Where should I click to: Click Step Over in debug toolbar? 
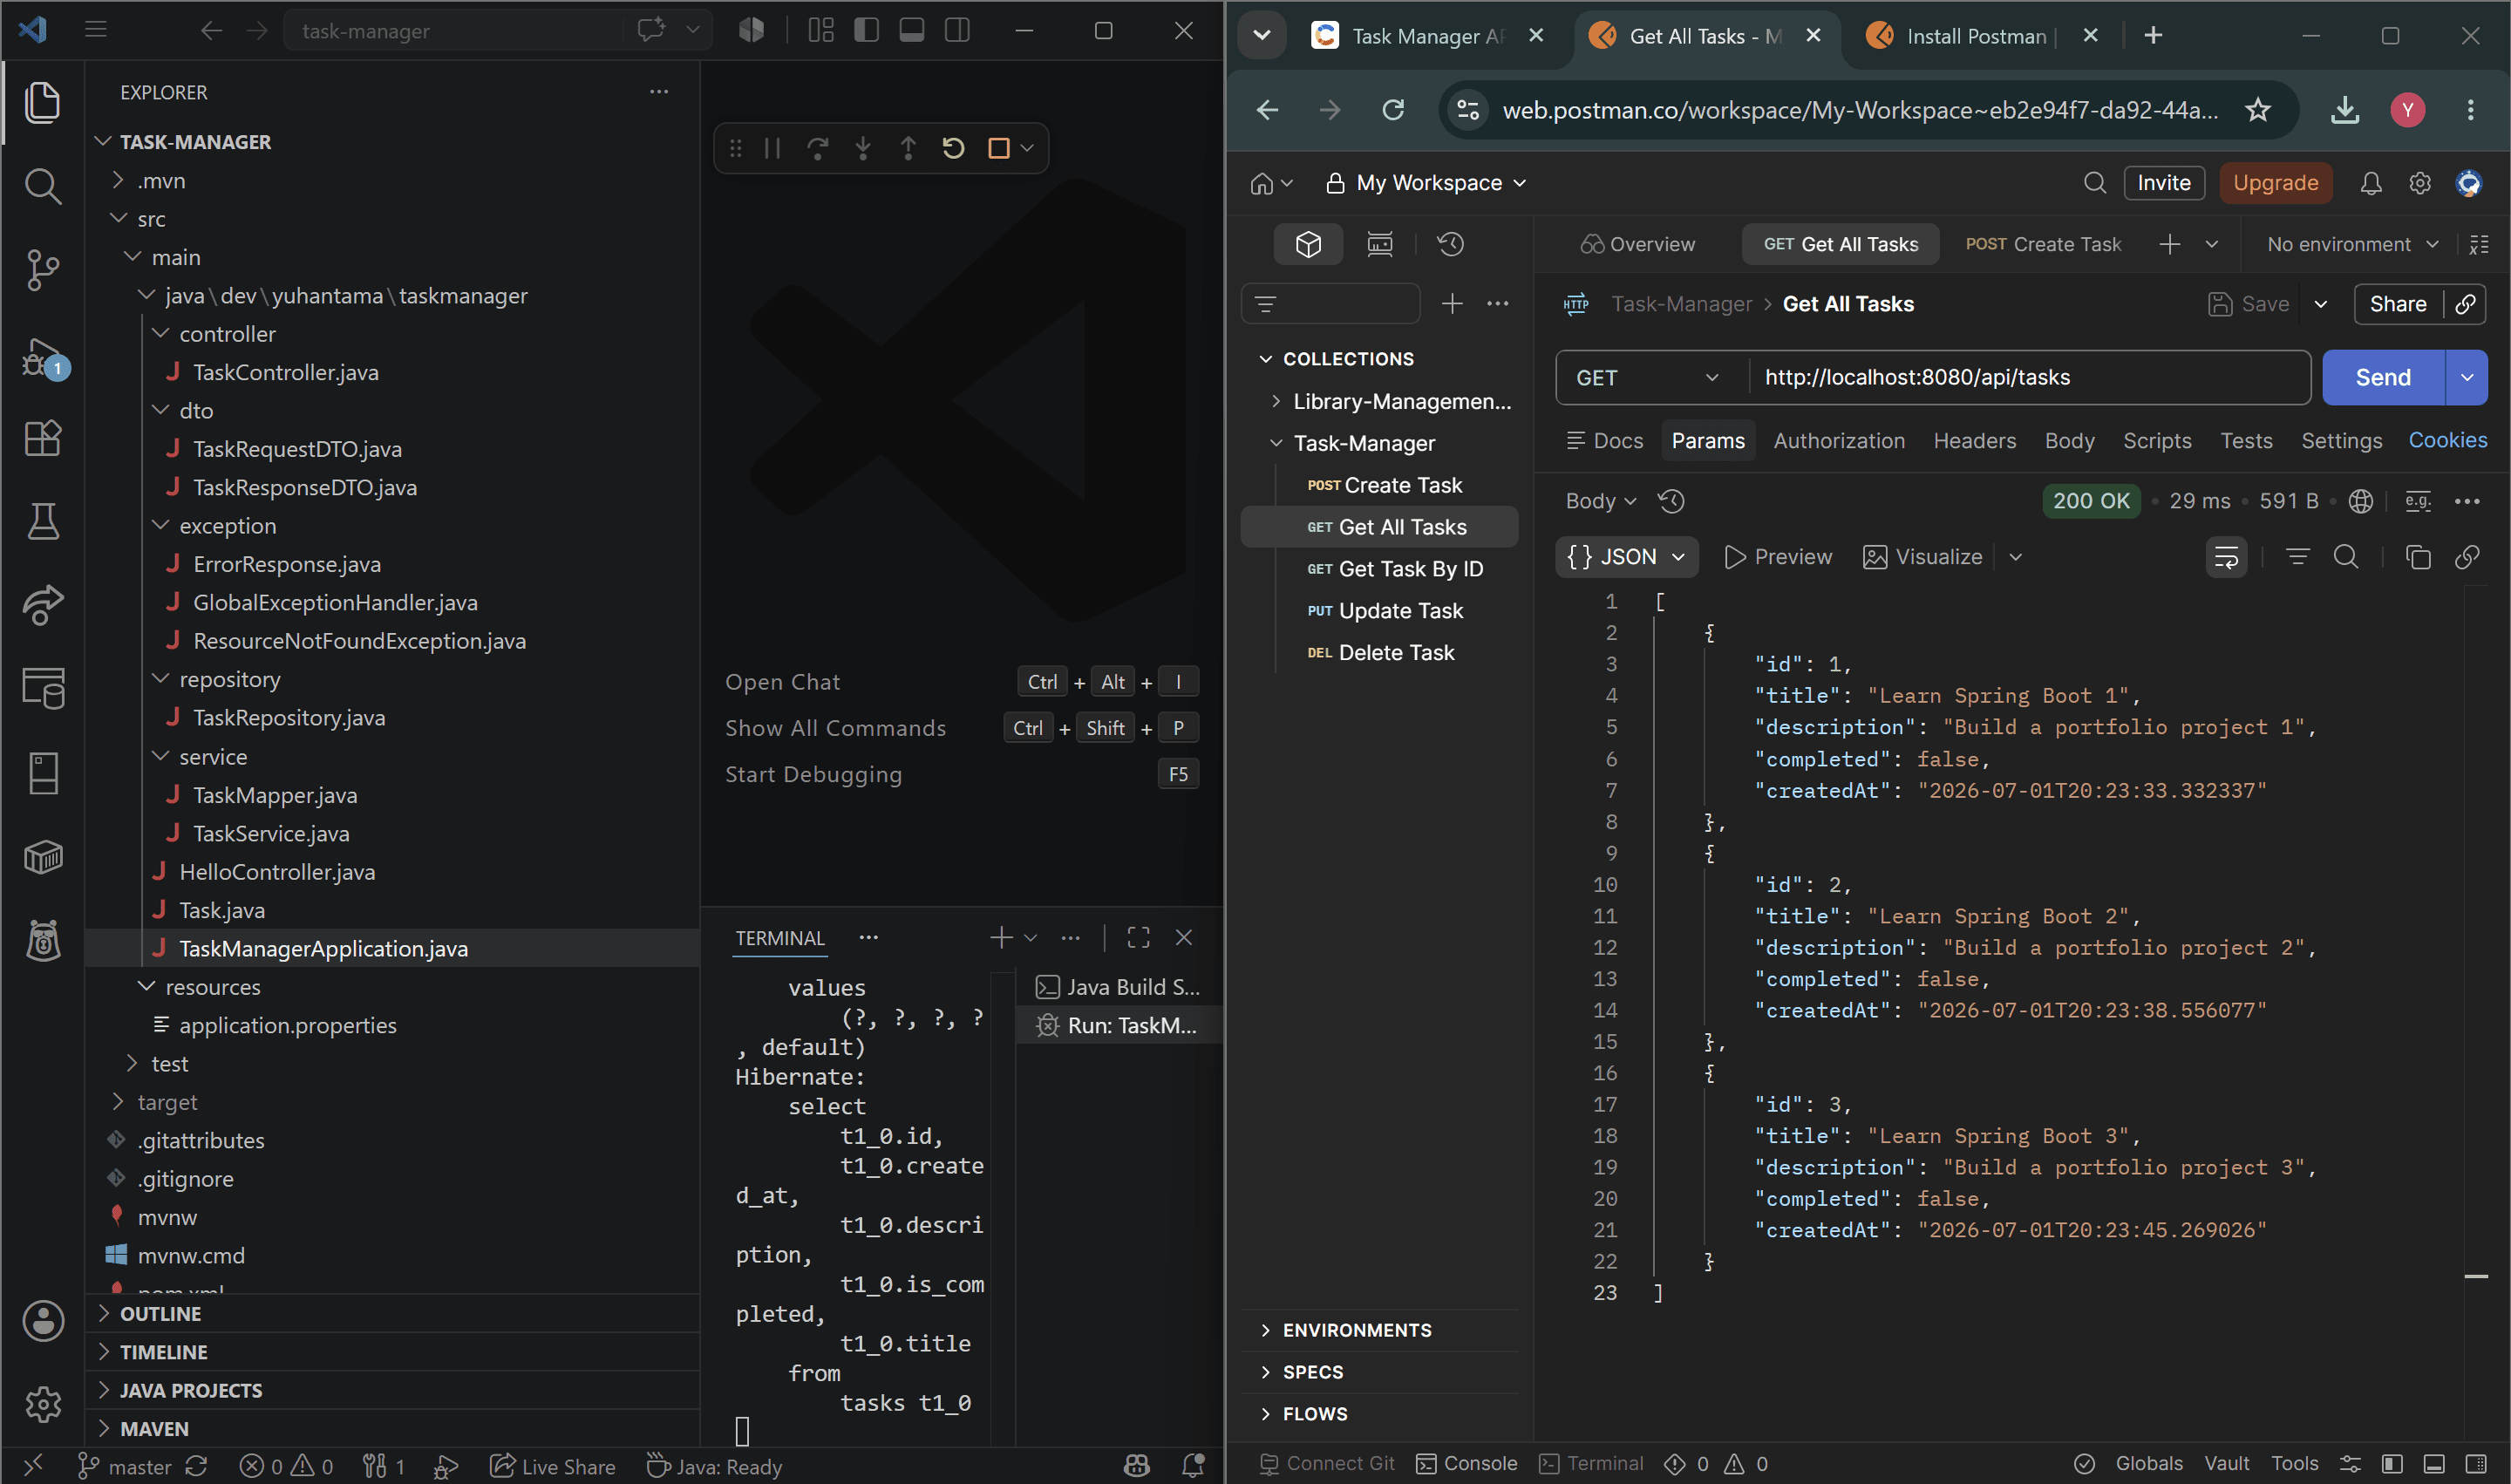click(817, 148)
